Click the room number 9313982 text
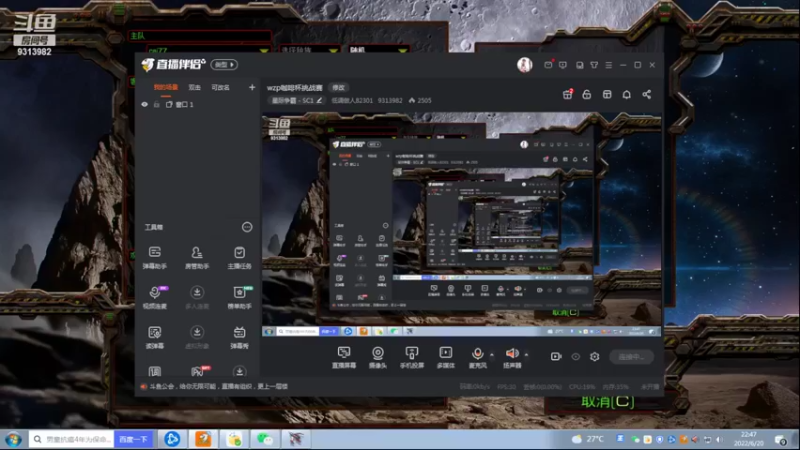The height and width of the screenshot is (450, 800). [x=390, y=101]
